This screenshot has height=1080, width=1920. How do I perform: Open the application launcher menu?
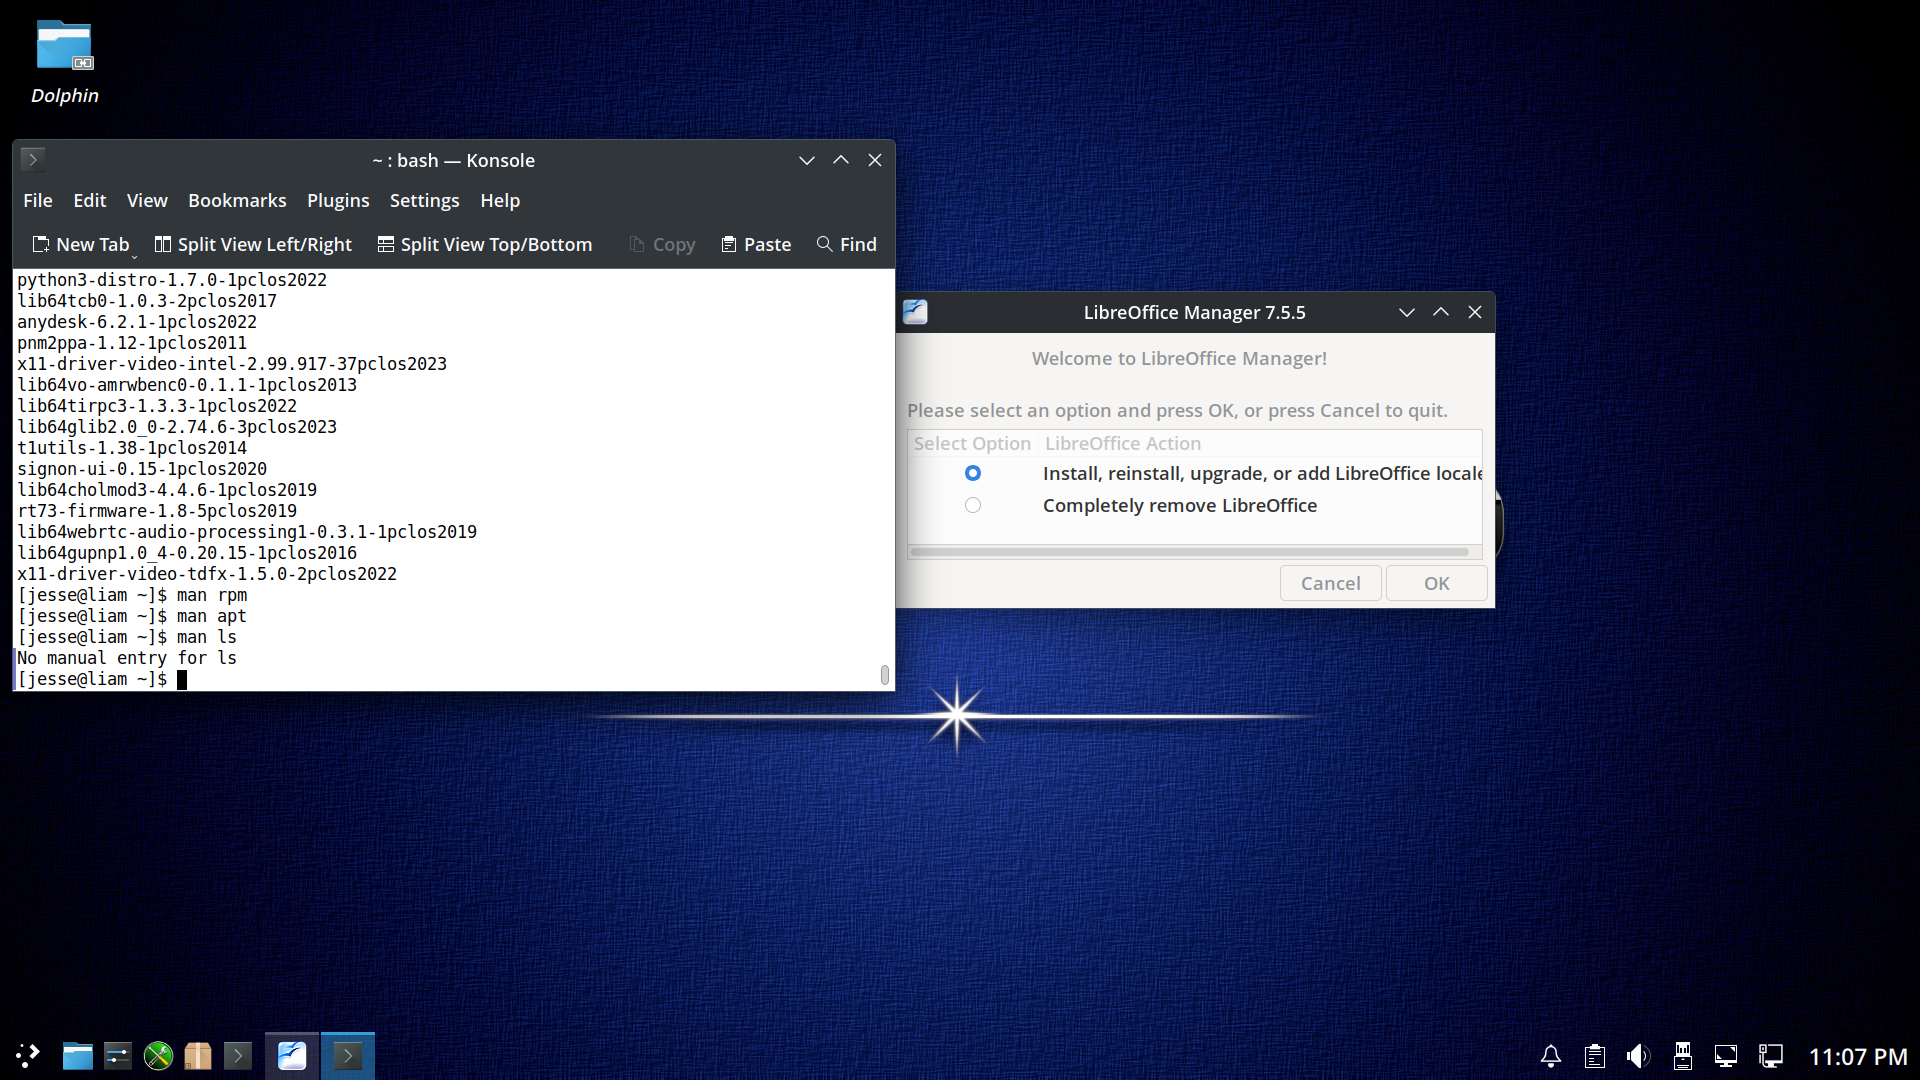click(28, 1056)
